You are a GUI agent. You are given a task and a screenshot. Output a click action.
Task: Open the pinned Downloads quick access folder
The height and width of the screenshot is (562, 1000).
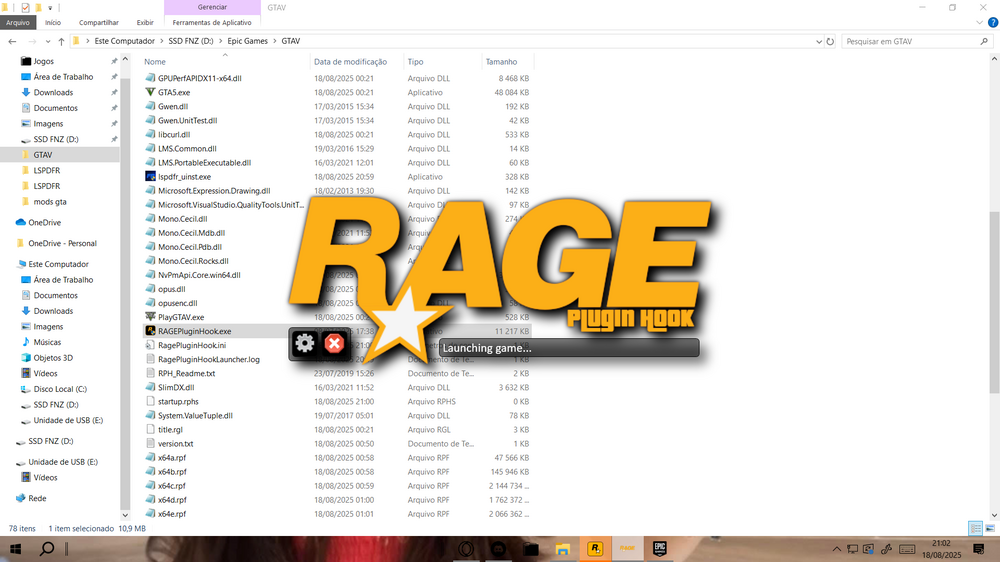pyautogui.click(x=53, y=92)
